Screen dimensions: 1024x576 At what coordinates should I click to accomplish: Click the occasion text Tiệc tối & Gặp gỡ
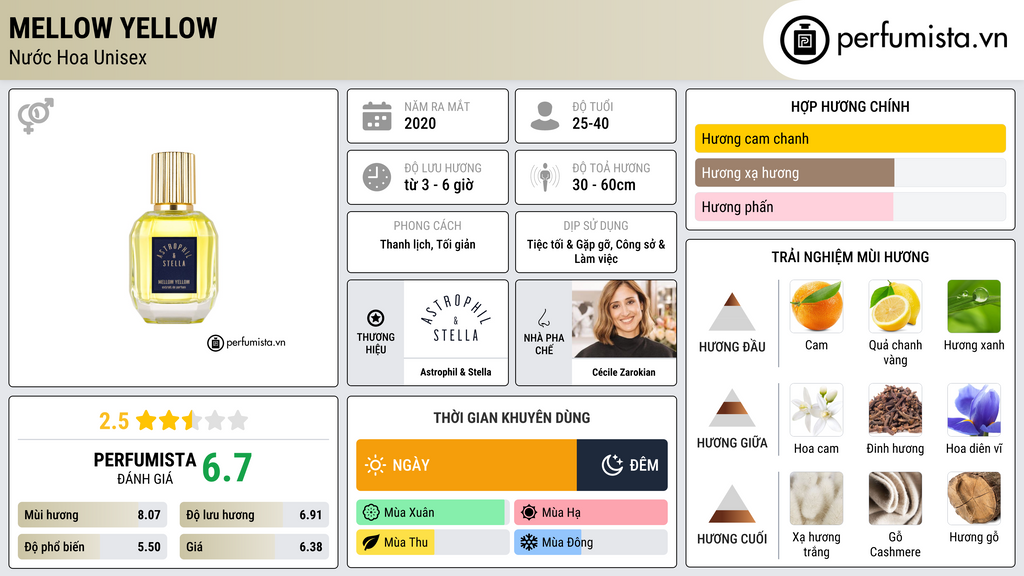click(569, 244)
